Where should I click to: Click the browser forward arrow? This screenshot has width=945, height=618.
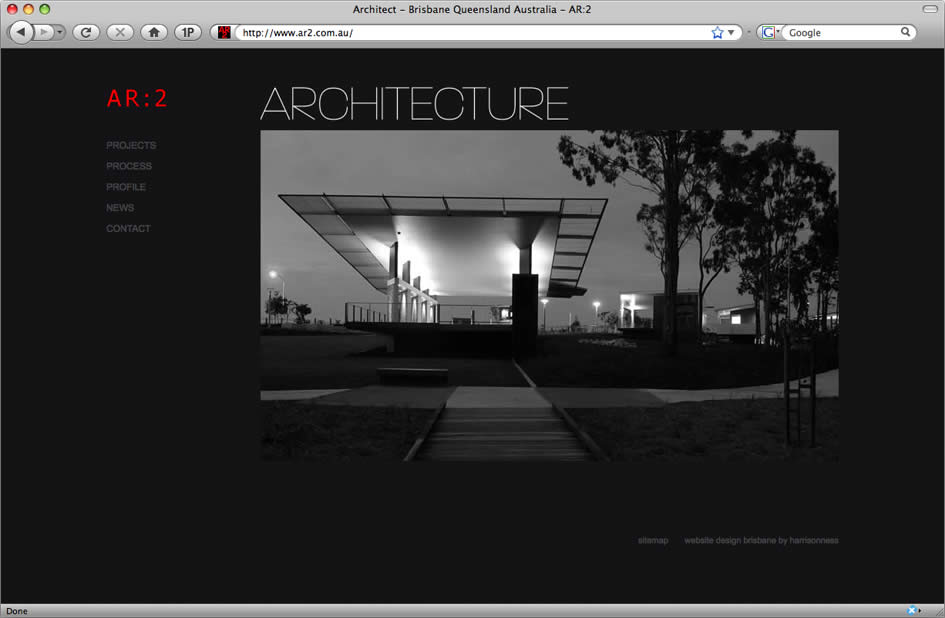tap(43, 32)
